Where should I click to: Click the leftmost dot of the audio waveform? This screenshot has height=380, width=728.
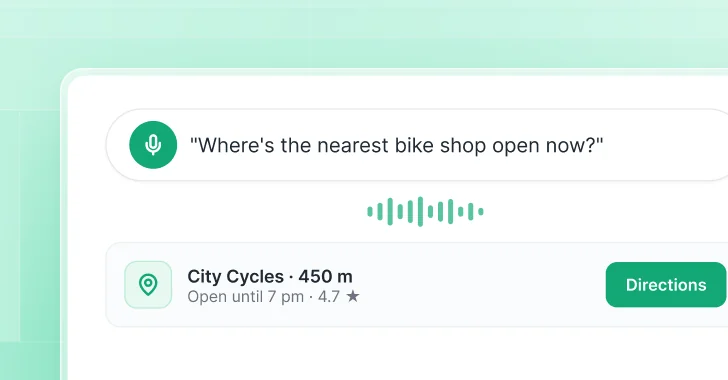coord(370,212)
